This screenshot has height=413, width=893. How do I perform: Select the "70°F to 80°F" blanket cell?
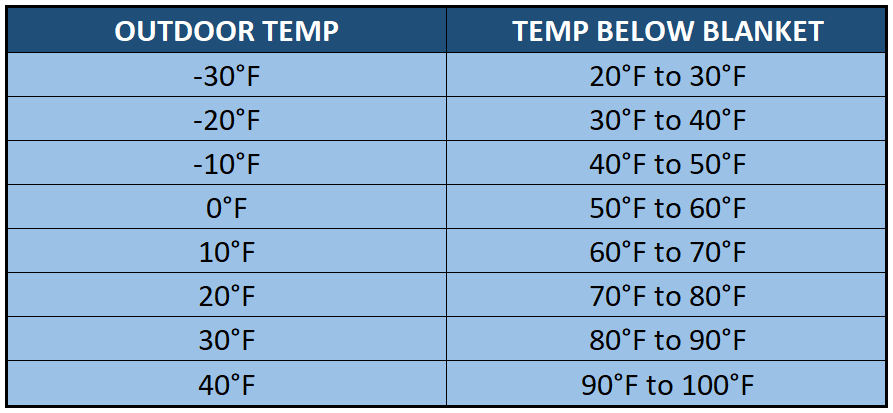click(668, 297)
